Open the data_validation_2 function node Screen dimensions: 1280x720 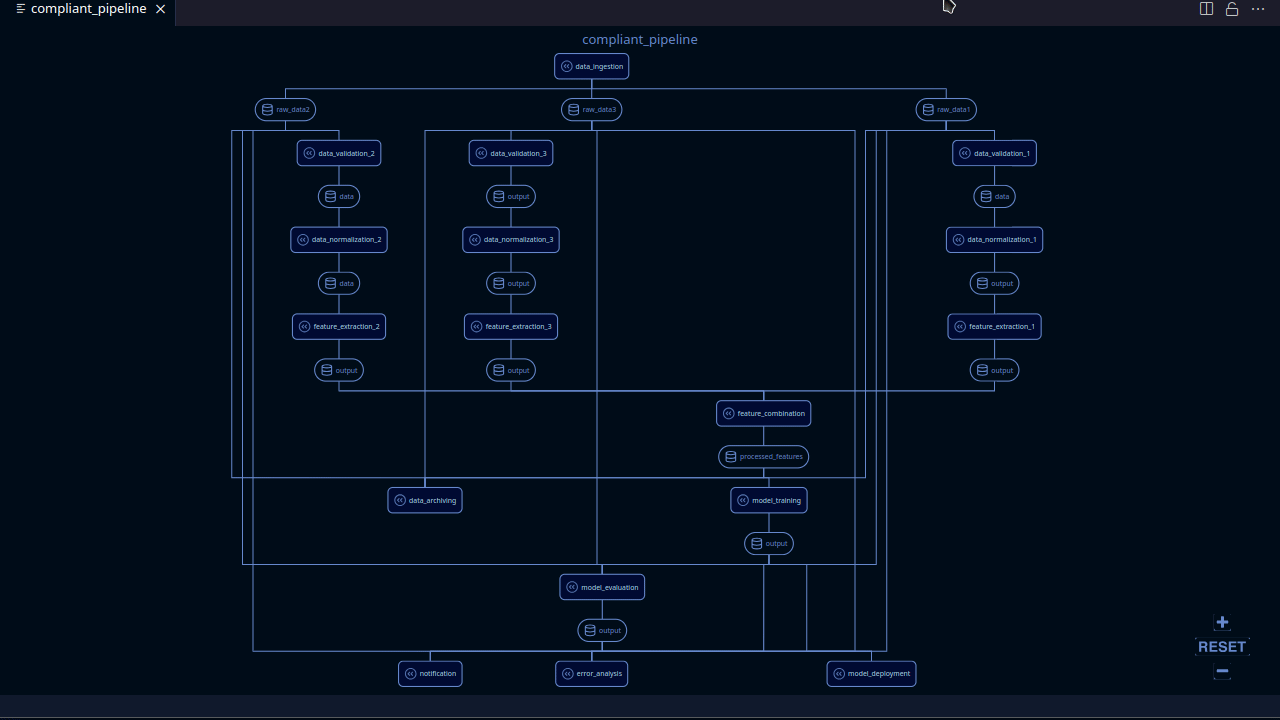coord(339,153)
